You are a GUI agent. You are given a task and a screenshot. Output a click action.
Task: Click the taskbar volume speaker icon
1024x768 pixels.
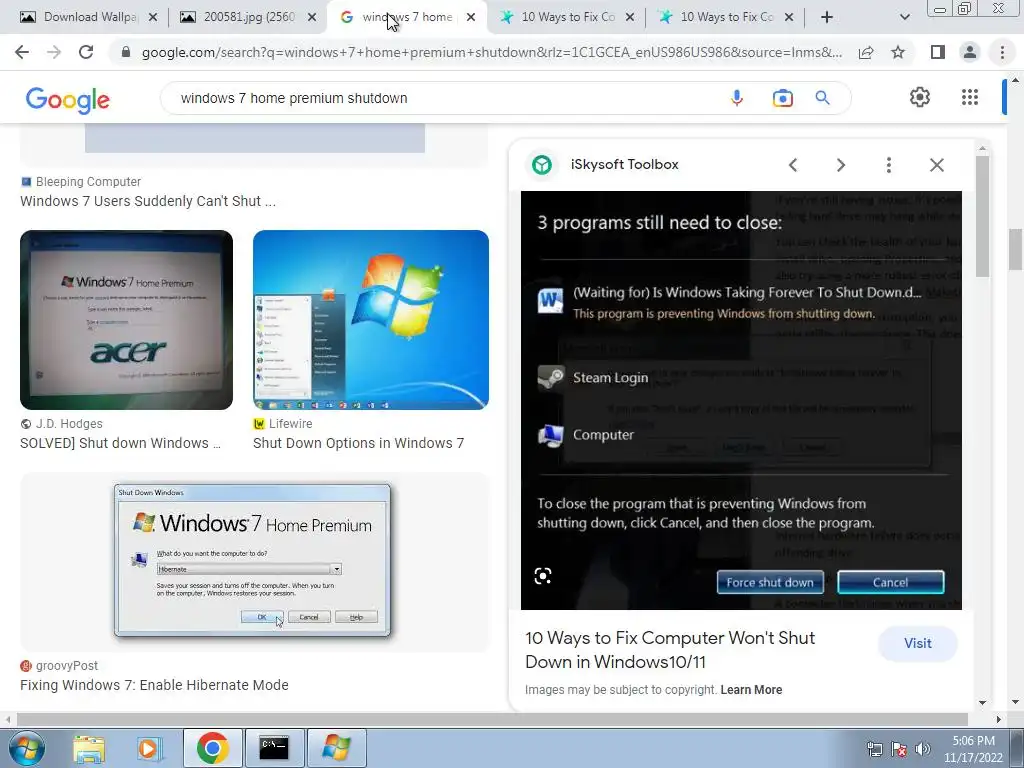pos(922,749)
